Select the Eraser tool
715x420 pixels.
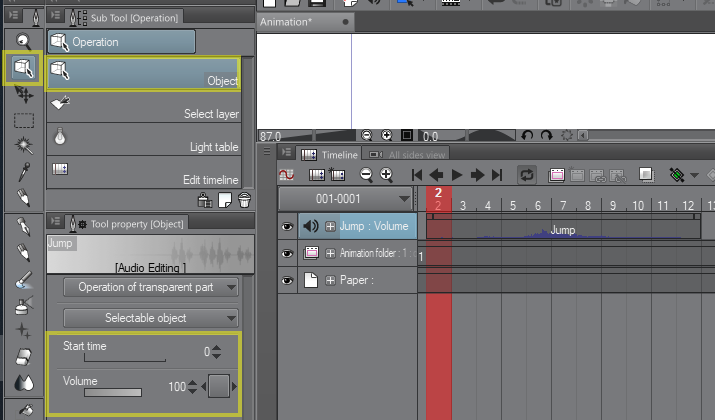tap(24, 357)
